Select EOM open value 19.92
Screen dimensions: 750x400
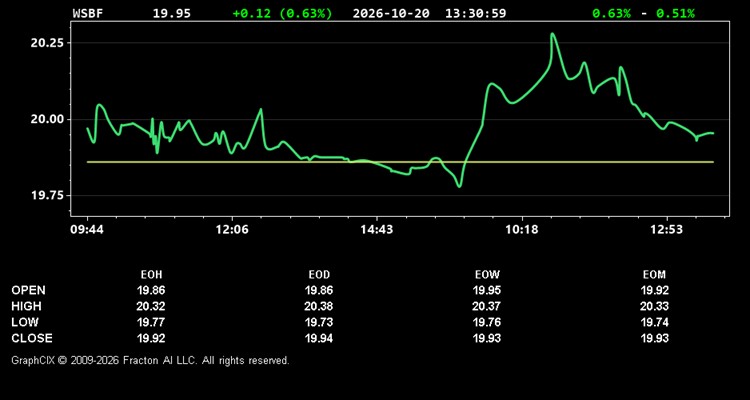coord(654,290)
